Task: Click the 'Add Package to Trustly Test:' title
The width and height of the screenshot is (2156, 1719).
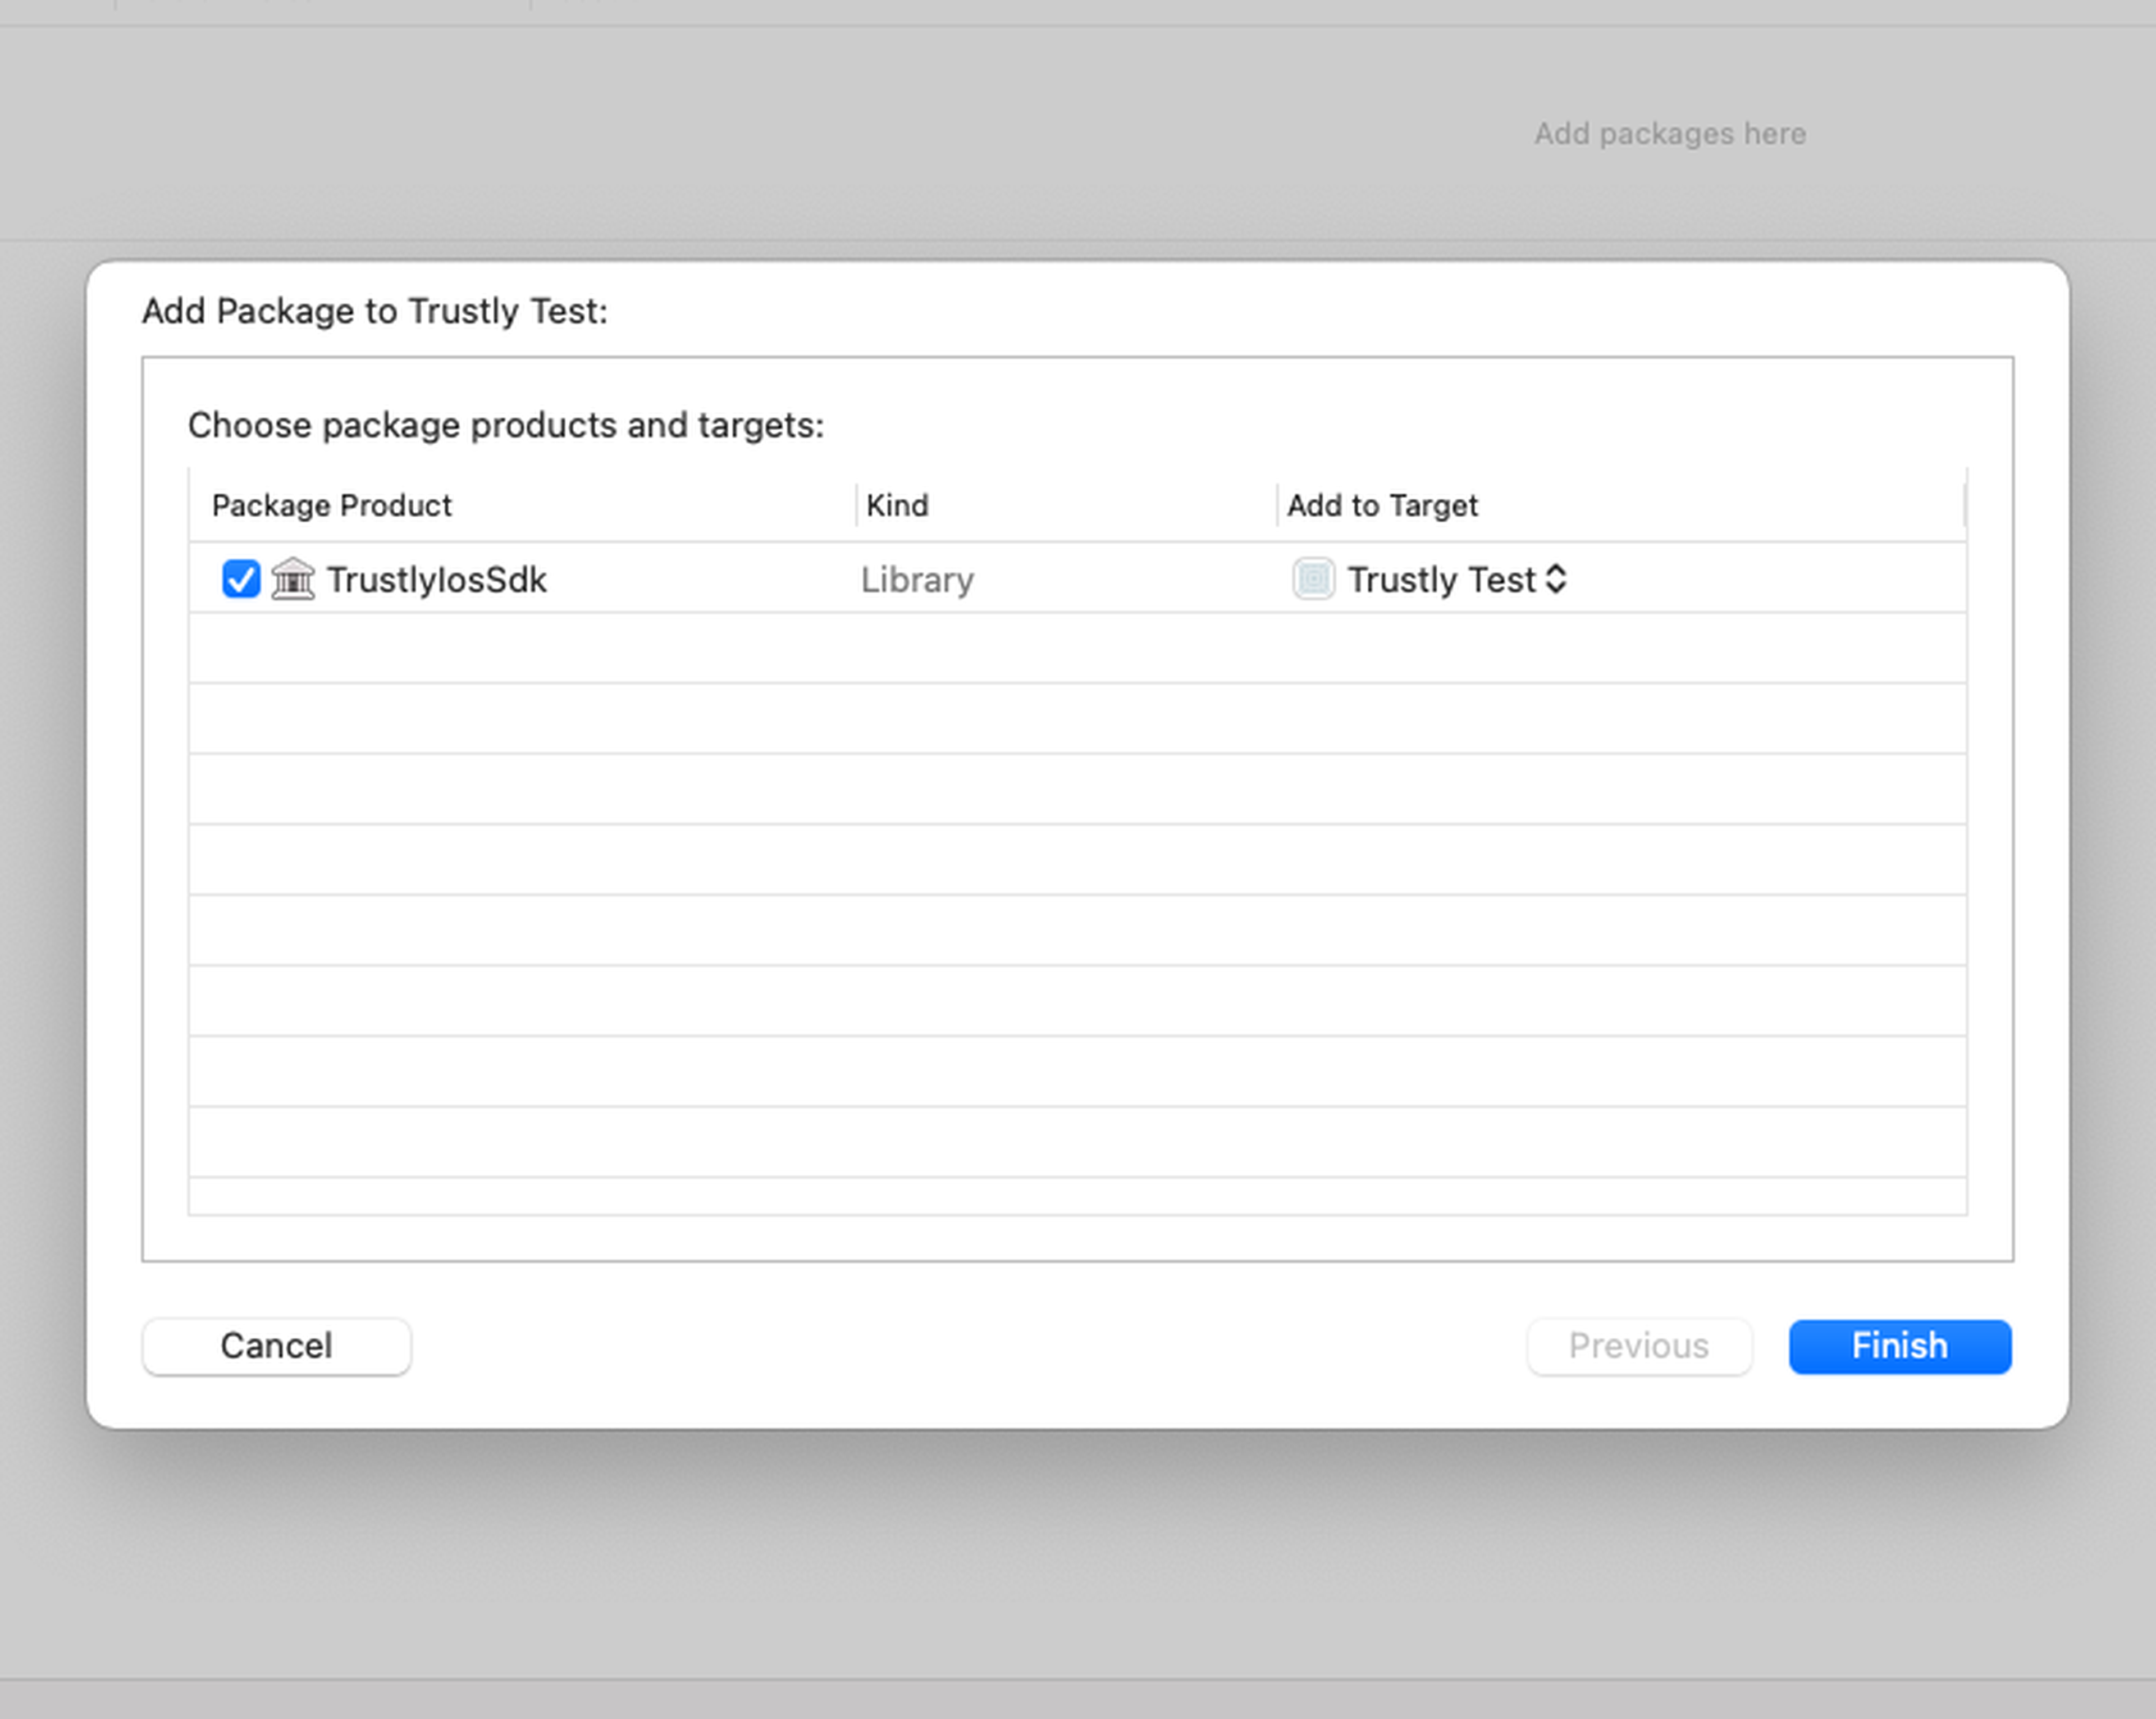Action: coord(375,311)
